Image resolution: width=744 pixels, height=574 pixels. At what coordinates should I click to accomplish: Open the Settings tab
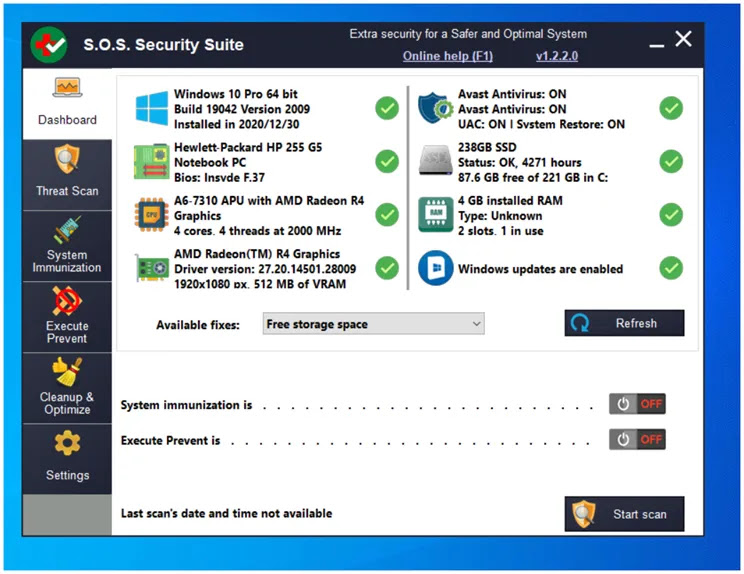67,459
